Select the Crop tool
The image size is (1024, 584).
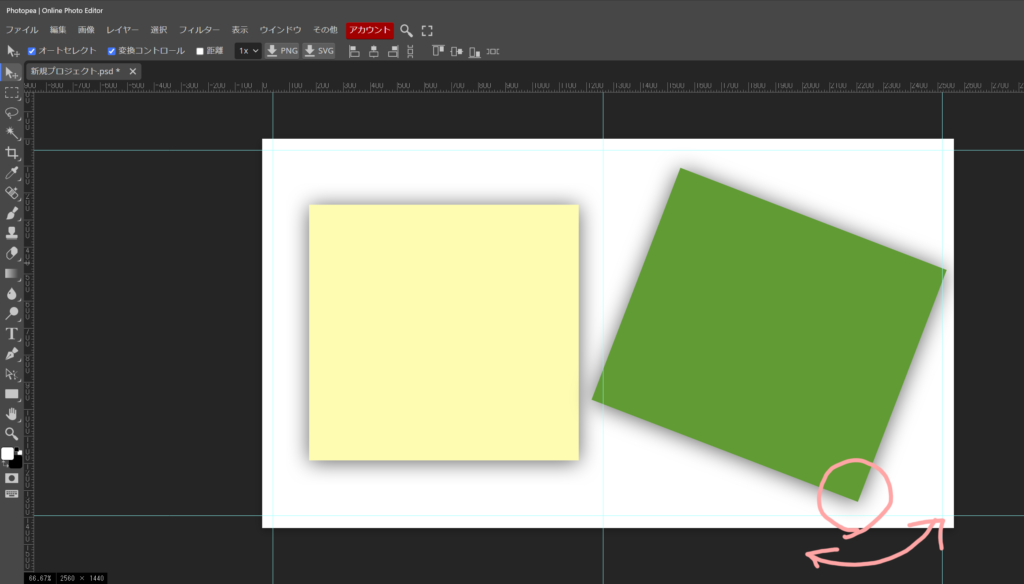click(12, 153)
